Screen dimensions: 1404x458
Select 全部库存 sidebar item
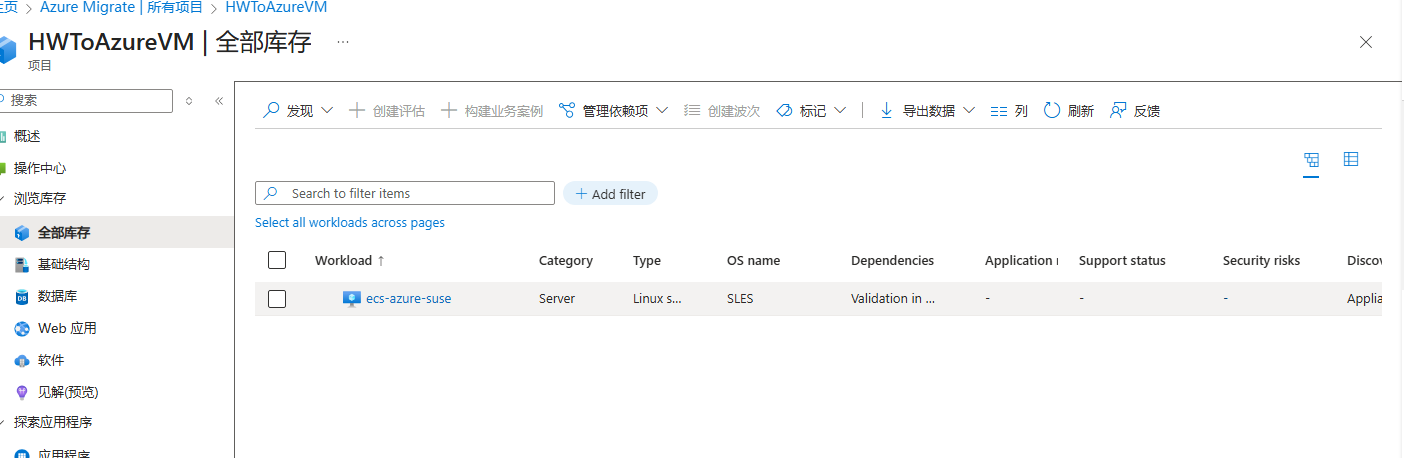[x=116, y=233]
